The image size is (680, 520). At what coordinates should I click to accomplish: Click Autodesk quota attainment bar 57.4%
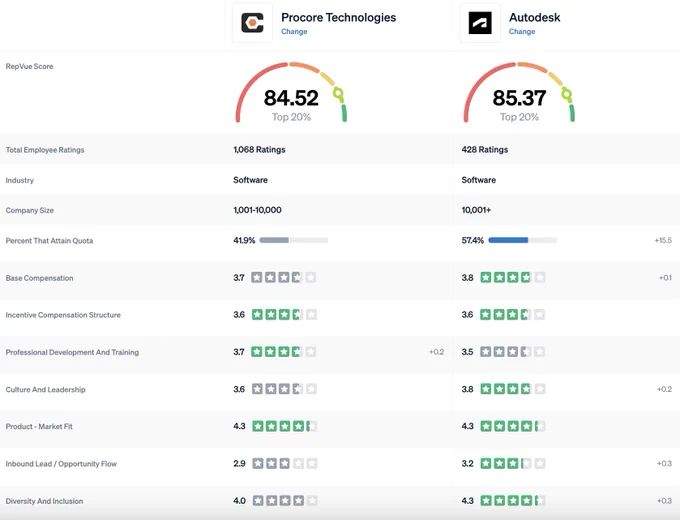(x=522, y=240)
